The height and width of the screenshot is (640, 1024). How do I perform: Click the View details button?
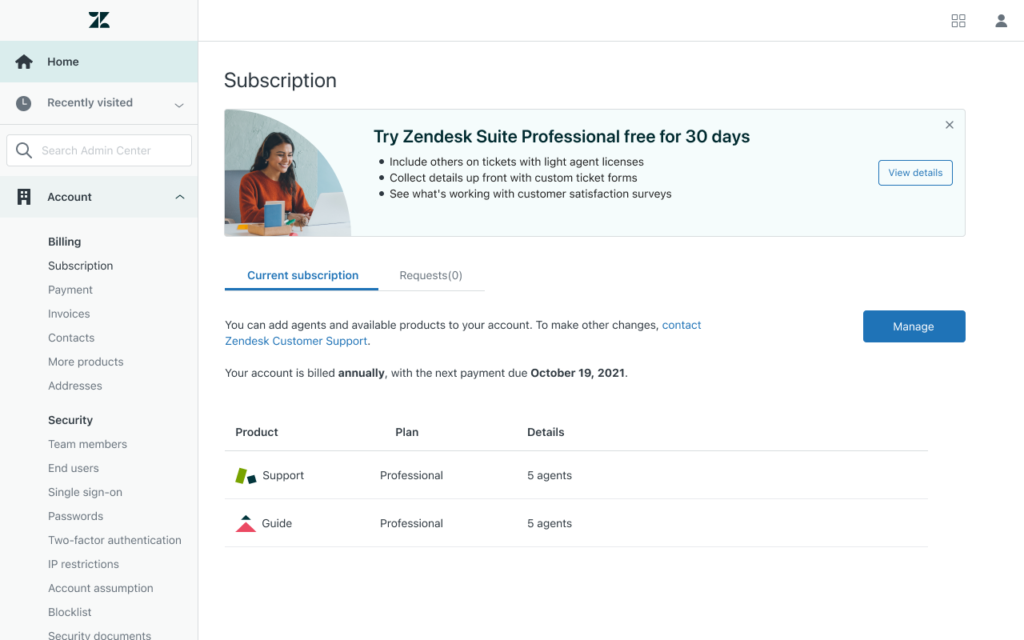pos(915,173)
